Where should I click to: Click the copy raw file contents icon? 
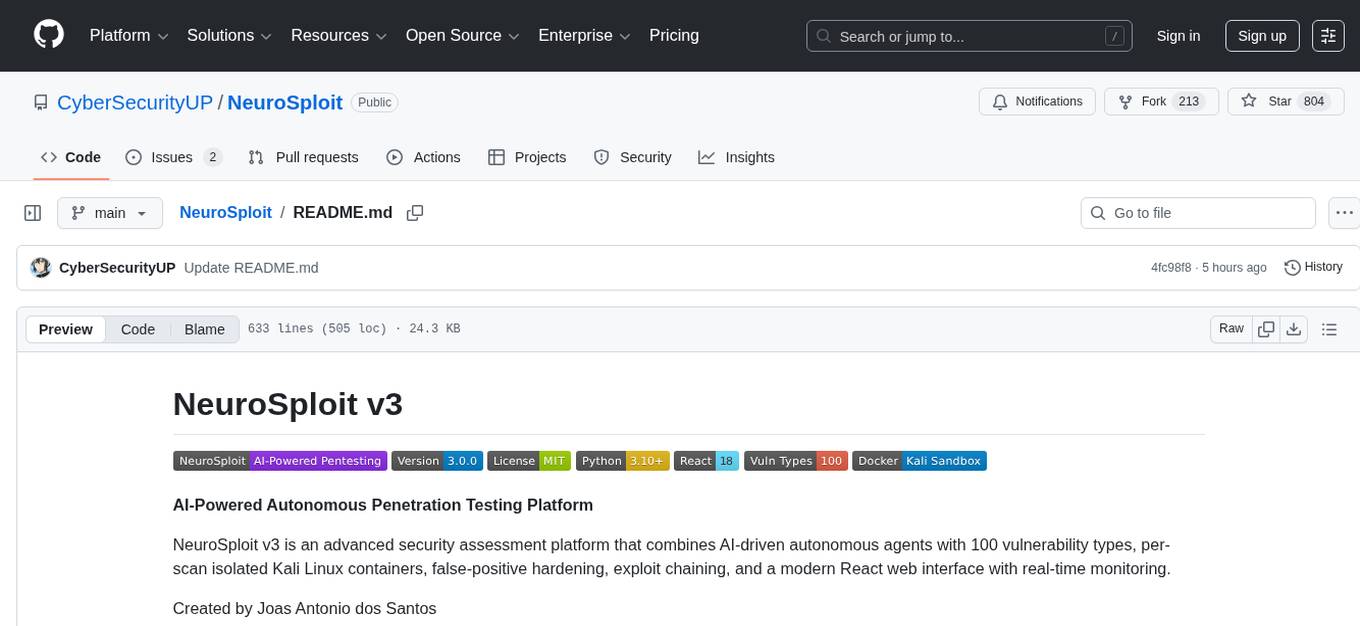(x=1266, y=328)
